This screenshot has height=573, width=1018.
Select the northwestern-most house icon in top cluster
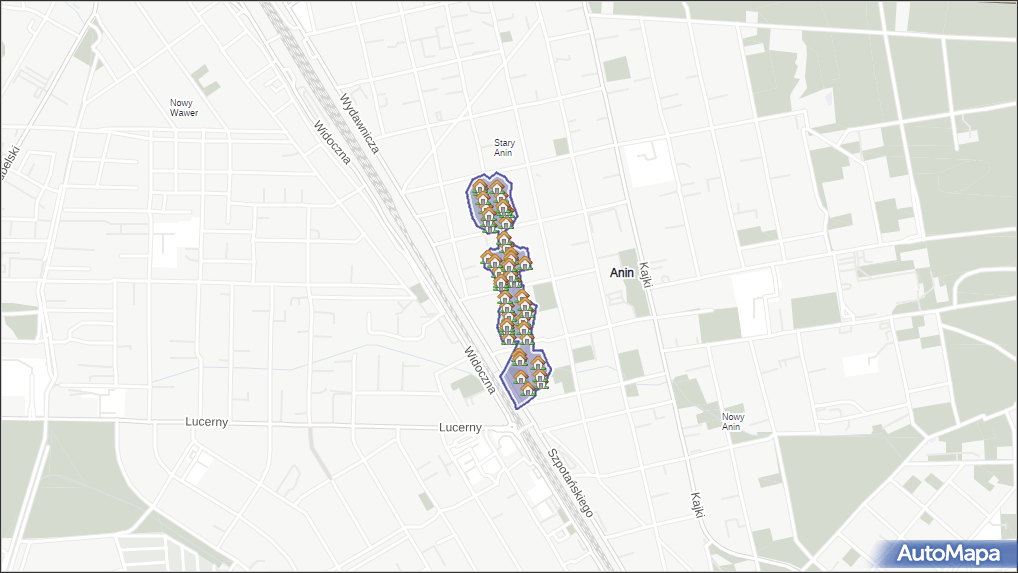(480, 188)
